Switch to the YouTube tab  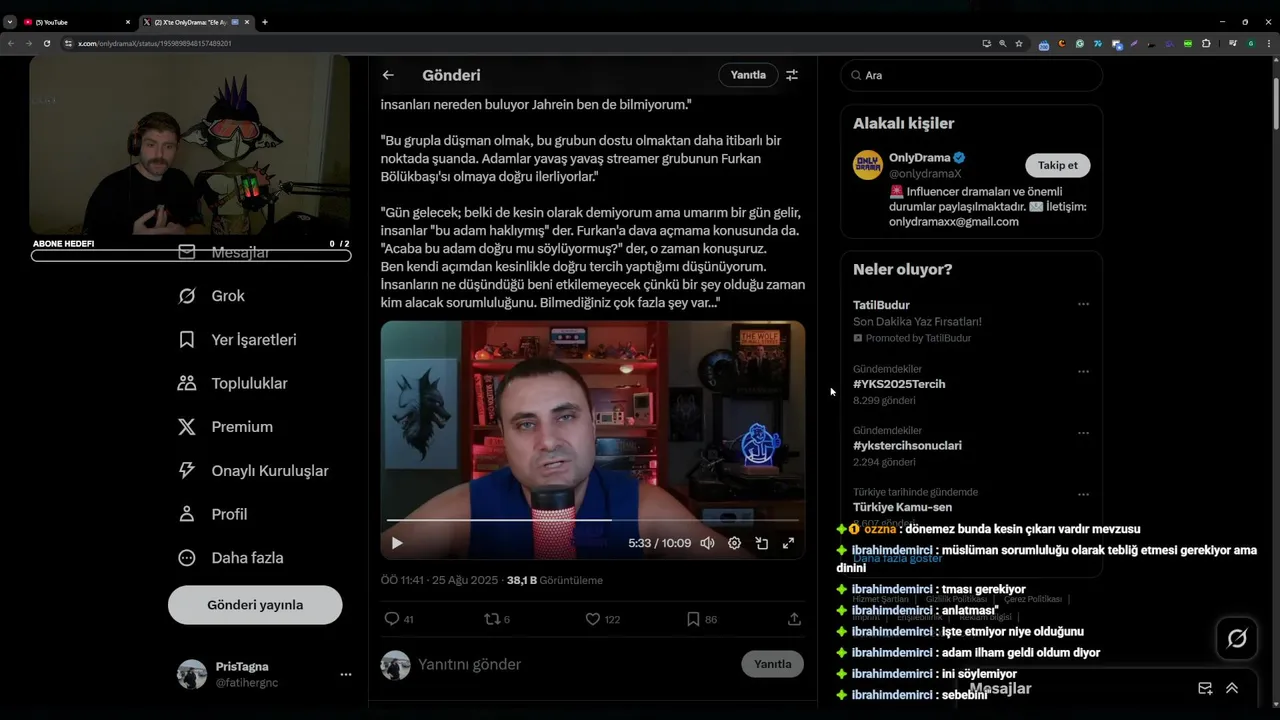pyautogui.click(x=76, y=21)
